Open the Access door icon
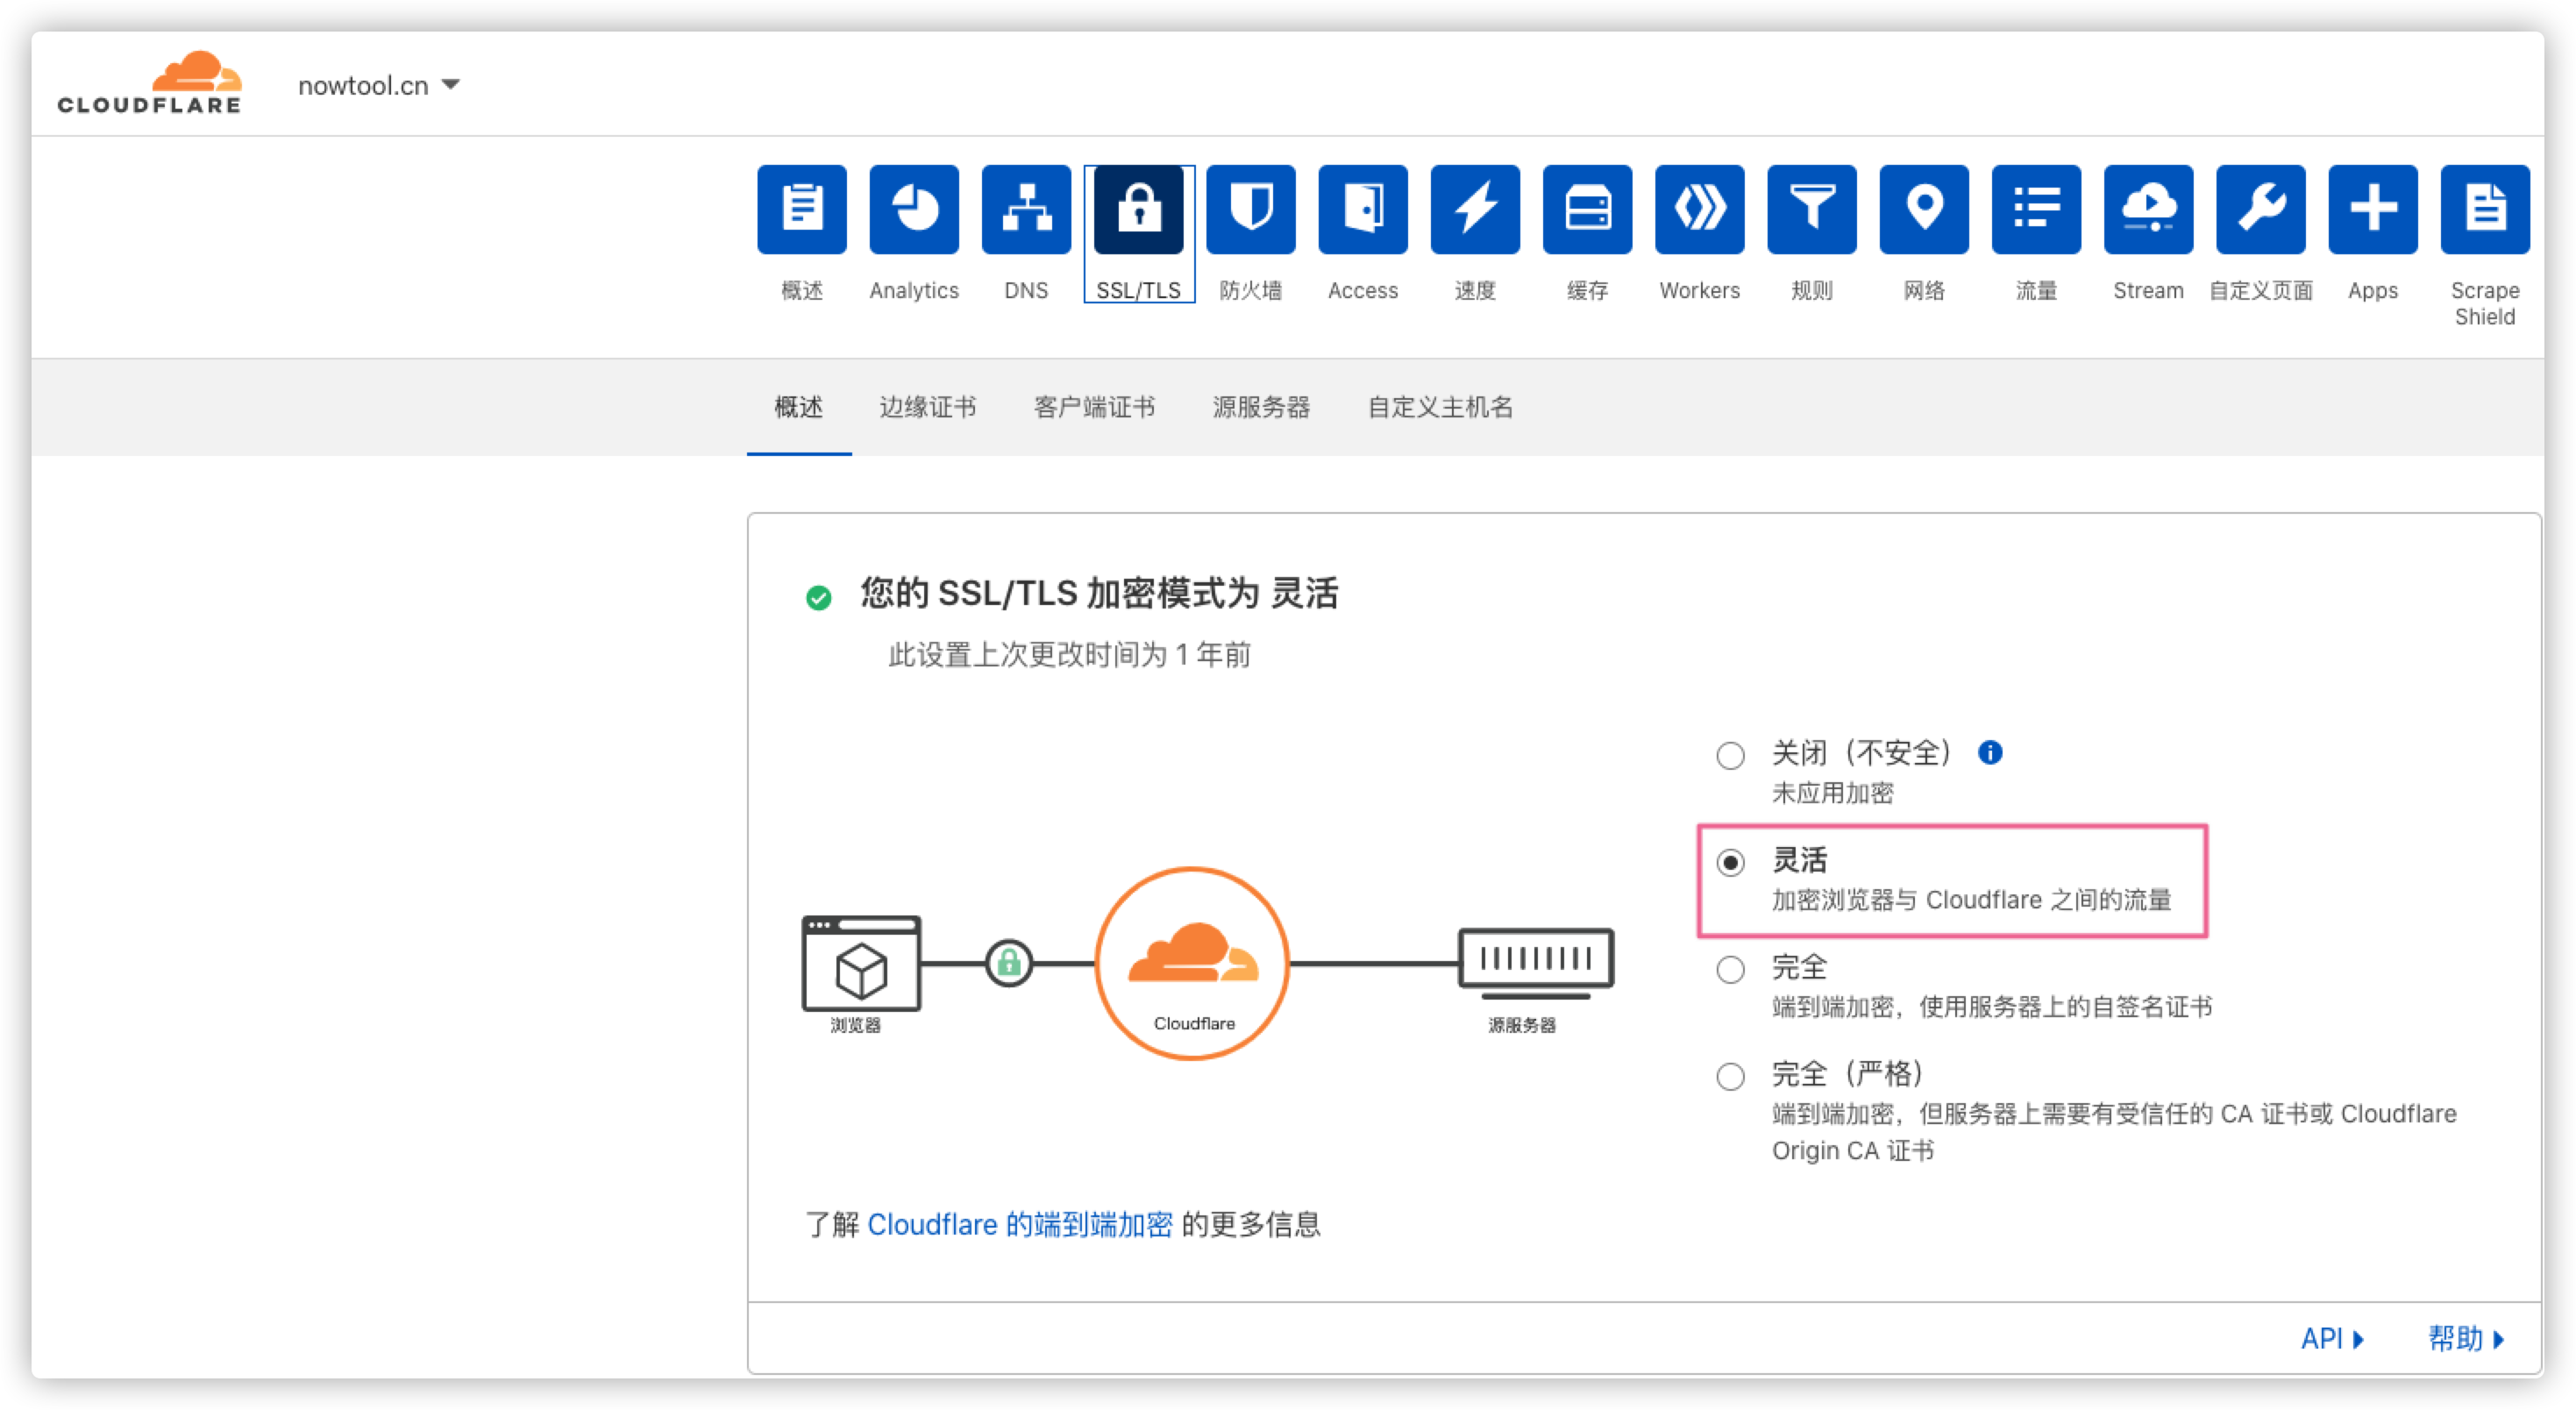This screenshot has width=2576, height=1410. click(x=1362, y=209)
